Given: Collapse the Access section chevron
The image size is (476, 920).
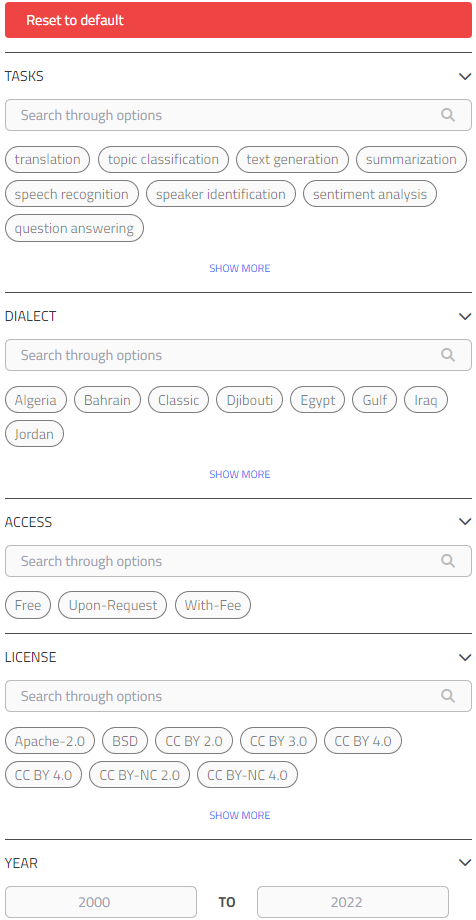Looking at the screenshot, I should pos(465,522).
